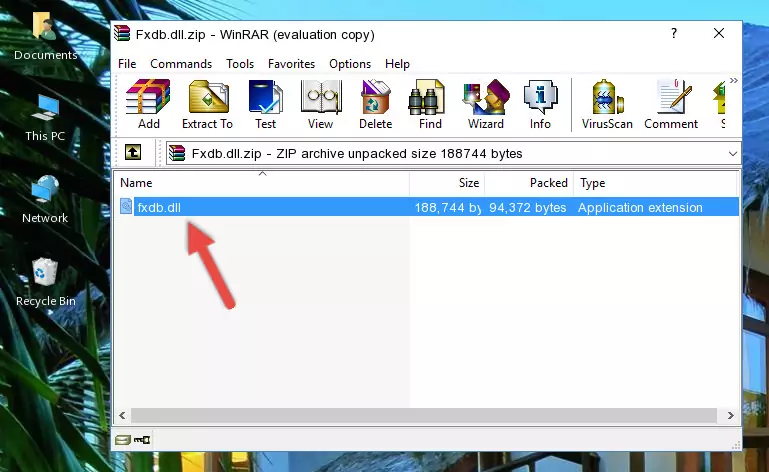Open the address path dropdown
Image resolution: width=769 pixels, height=472 pixels.
[x=733, y=154]
